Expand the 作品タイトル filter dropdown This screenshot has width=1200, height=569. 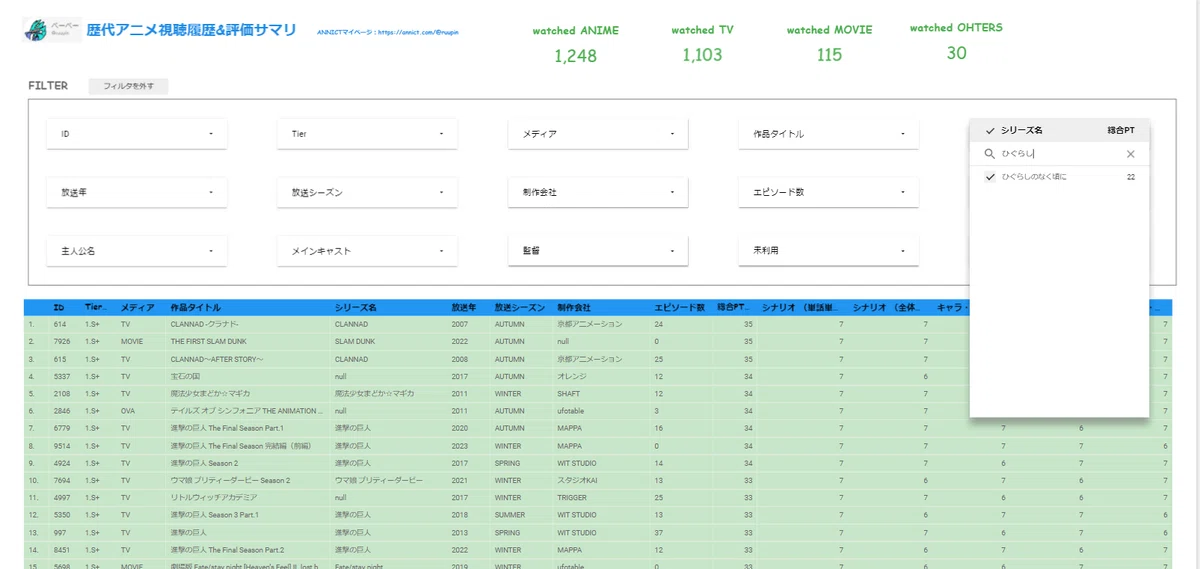(x=829, y=134)
